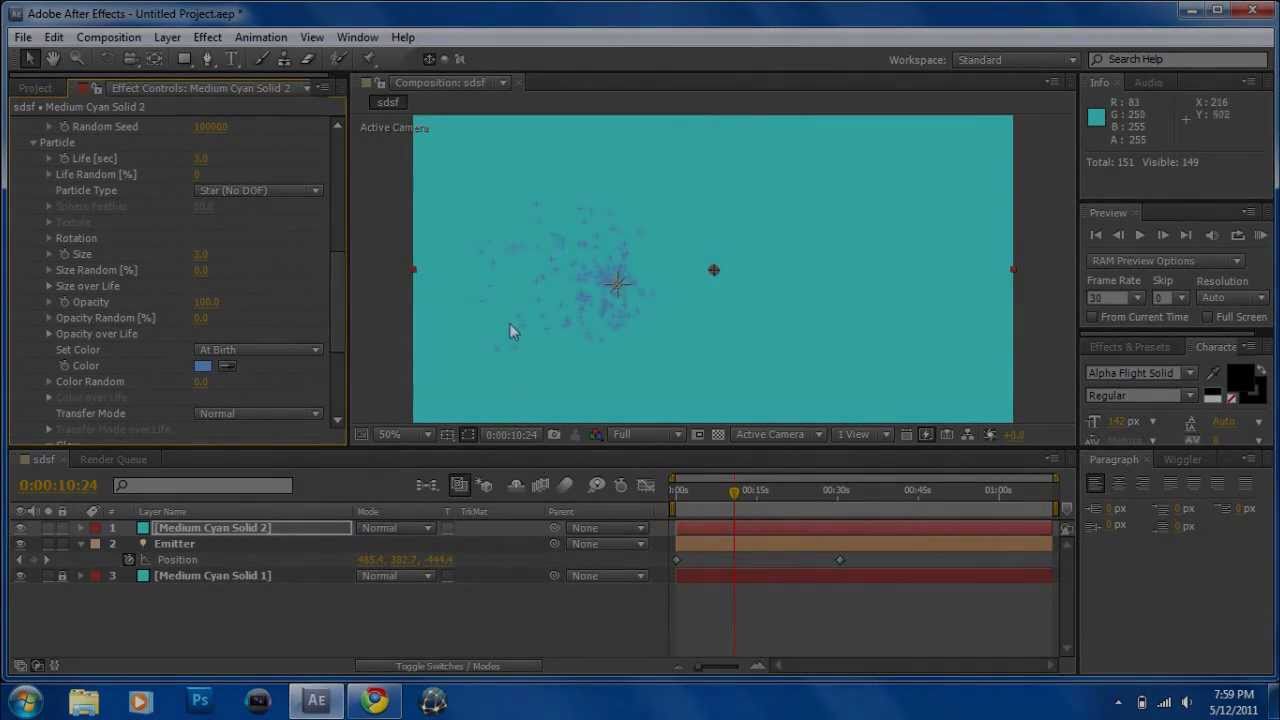1280x720 pixels.
Task: Open the Particle Type dropdown
Action: click(x=259, y=190)
